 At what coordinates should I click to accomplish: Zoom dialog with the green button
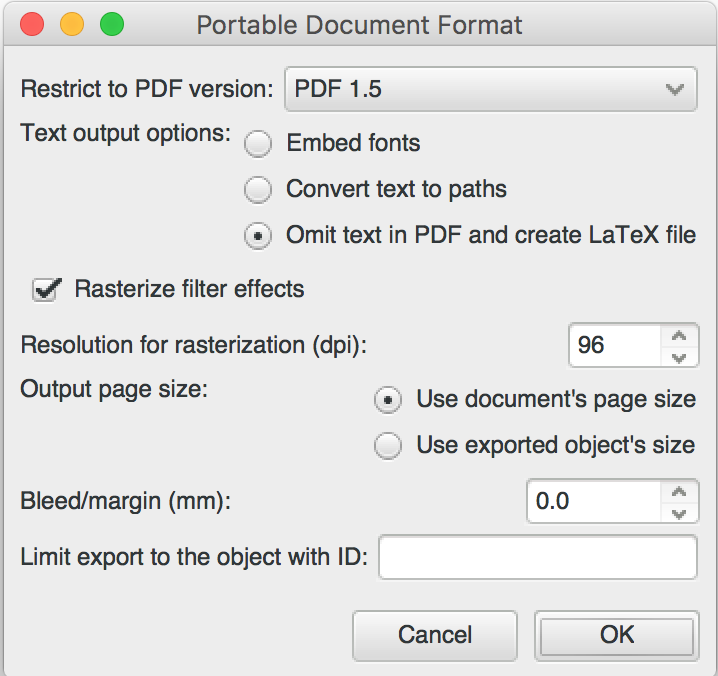(112, 24)
